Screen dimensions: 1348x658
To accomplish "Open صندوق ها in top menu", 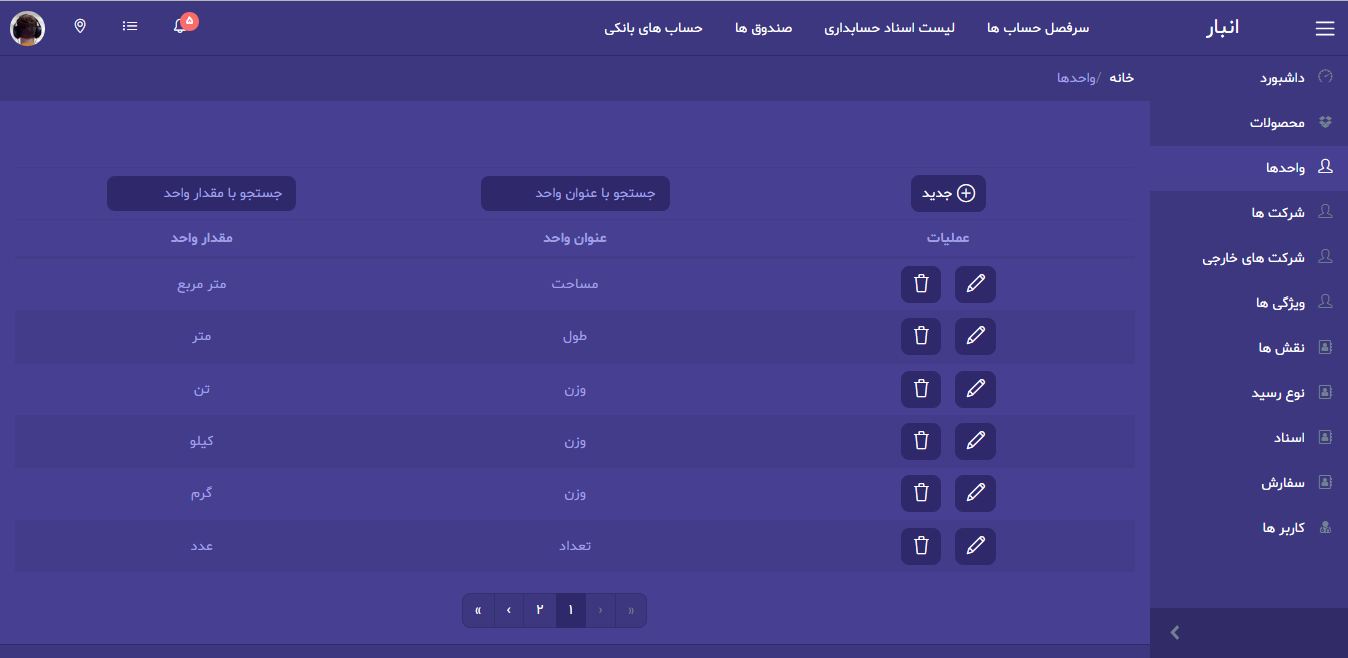I will click(764, 28).
